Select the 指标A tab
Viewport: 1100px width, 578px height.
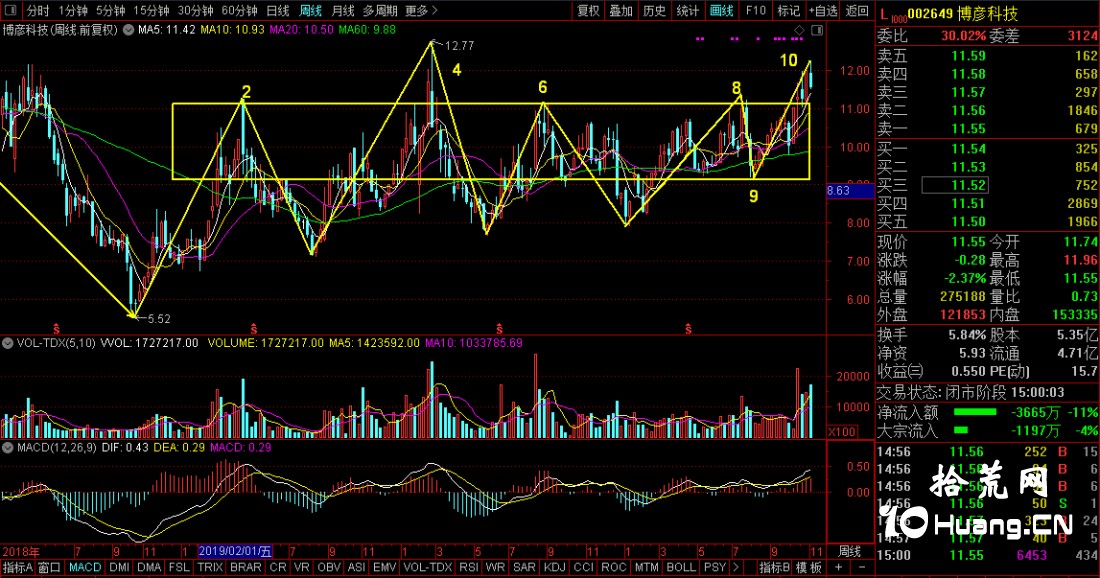(18, 567)
